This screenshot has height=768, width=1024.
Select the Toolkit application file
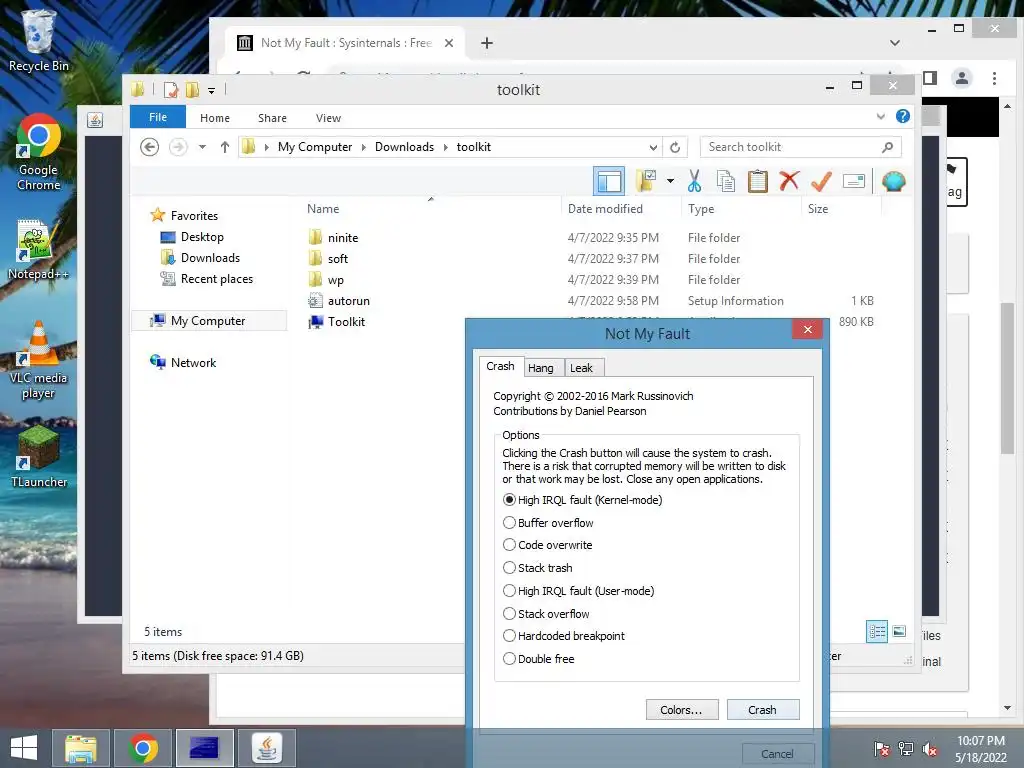point(346,321)
